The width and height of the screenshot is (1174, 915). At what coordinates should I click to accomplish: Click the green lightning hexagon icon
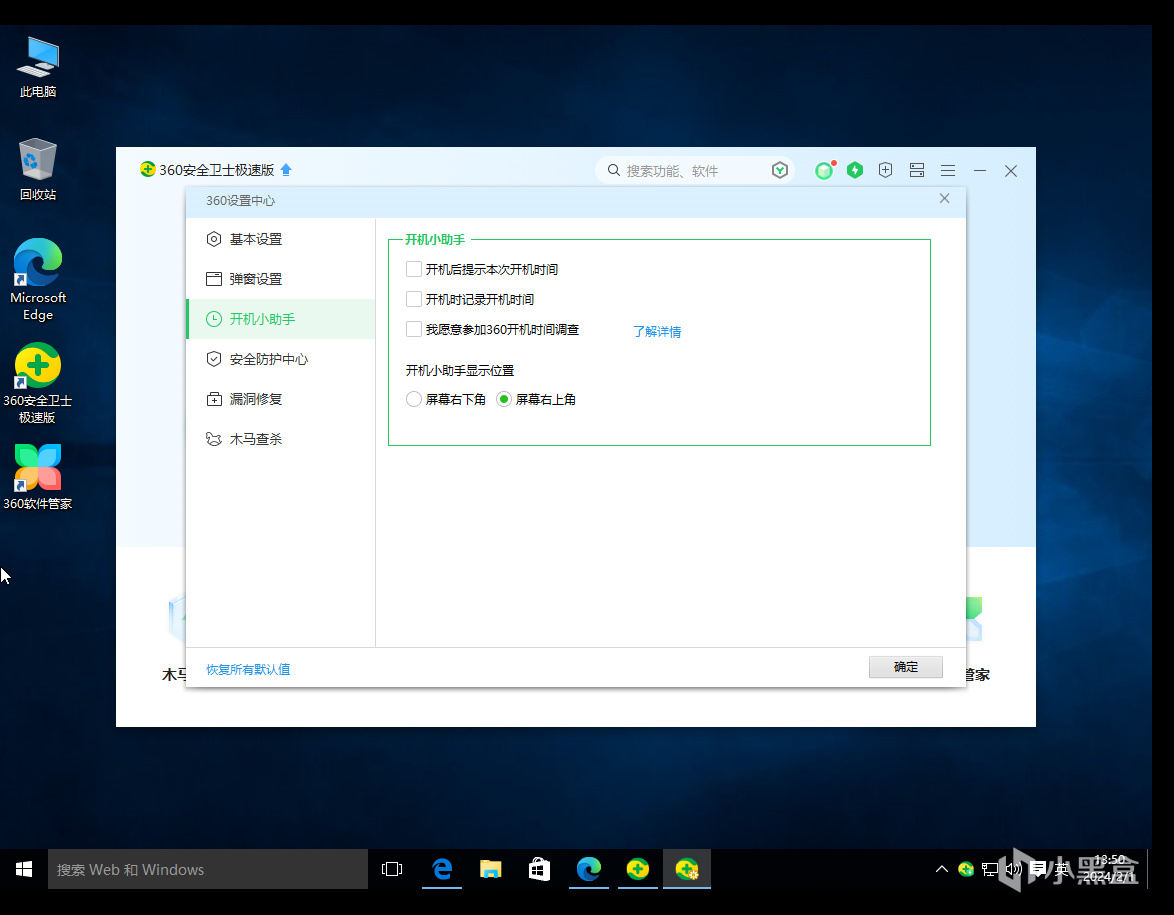coord(854,170)
